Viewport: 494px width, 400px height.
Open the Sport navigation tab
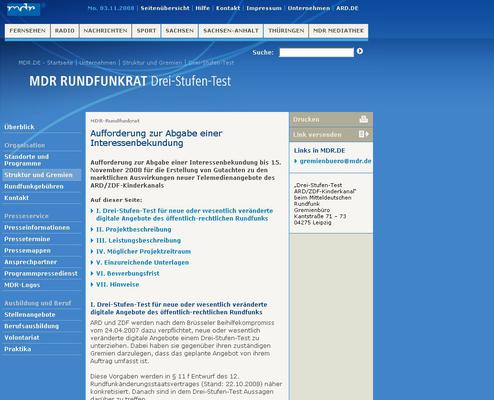tap(146, 31)
